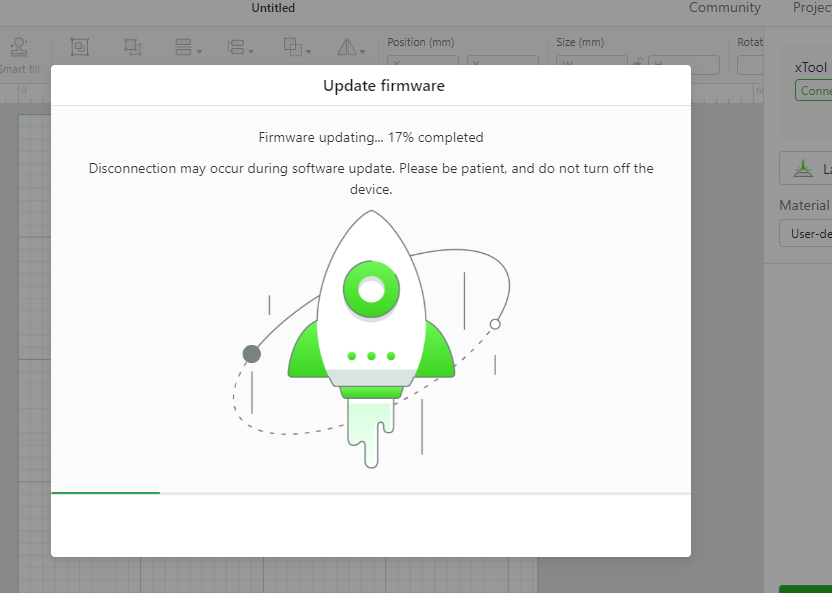832x593 pixels.
Task: Click the Firmware updating 17% completed text
Action: [371, 137]
